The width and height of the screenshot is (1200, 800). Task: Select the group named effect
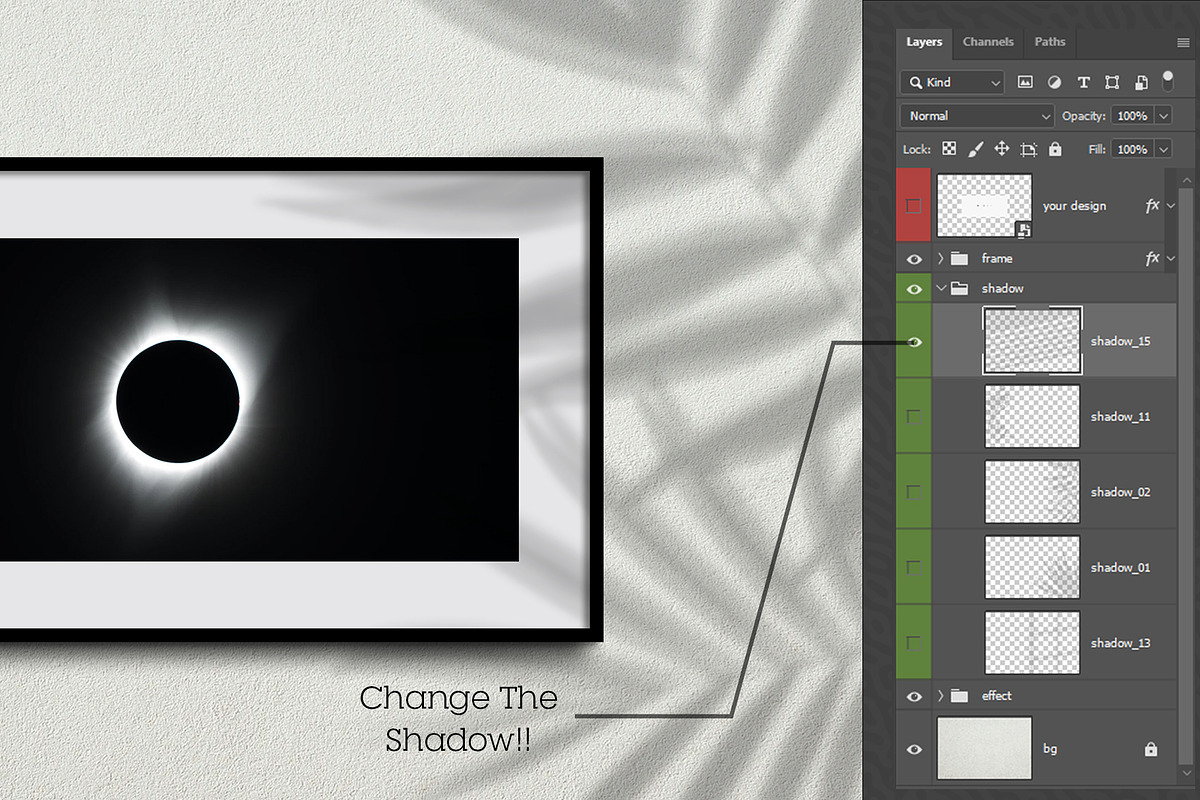[x=997, y=695]
